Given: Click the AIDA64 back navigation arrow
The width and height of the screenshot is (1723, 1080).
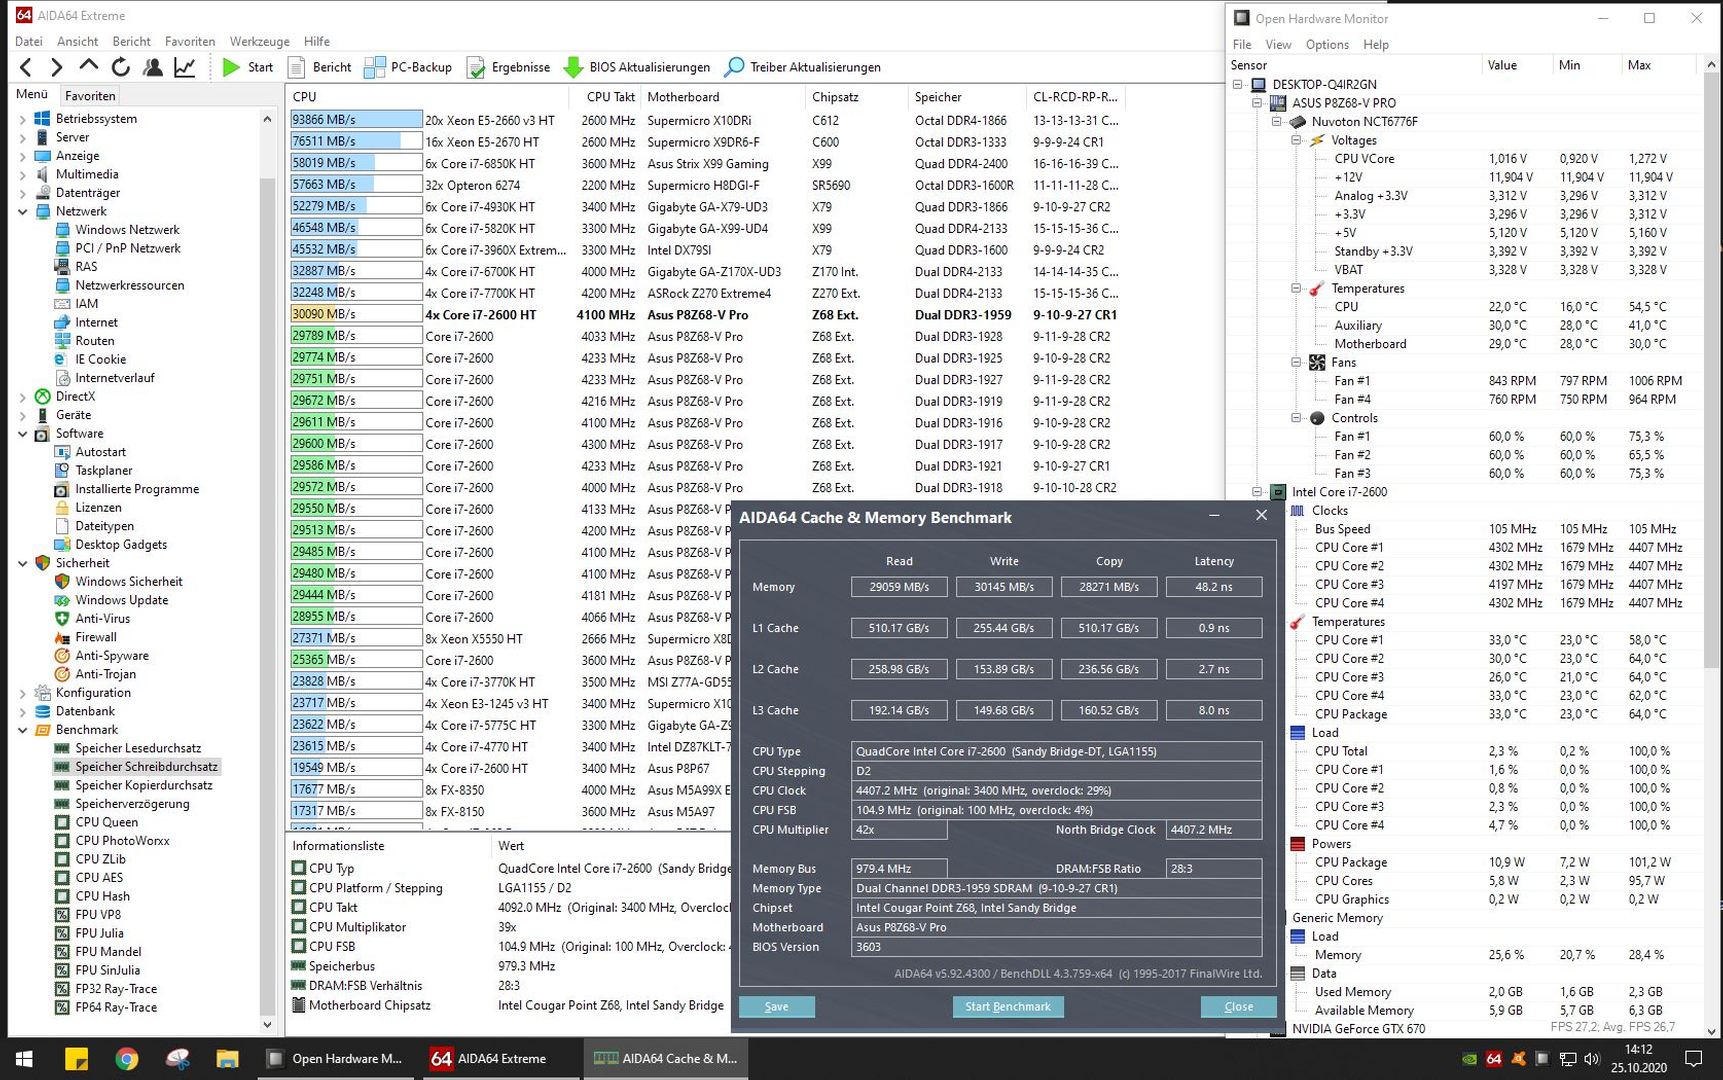Looking at the screenshot, I should pyautogui.click(x=27, y=67).
